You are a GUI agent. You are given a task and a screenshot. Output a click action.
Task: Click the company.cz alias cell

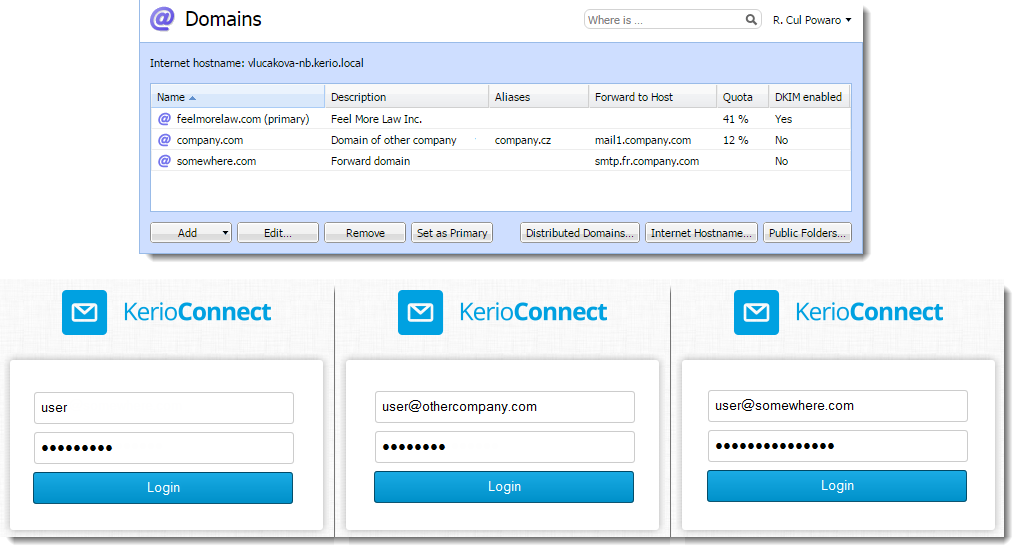point(522,140)
